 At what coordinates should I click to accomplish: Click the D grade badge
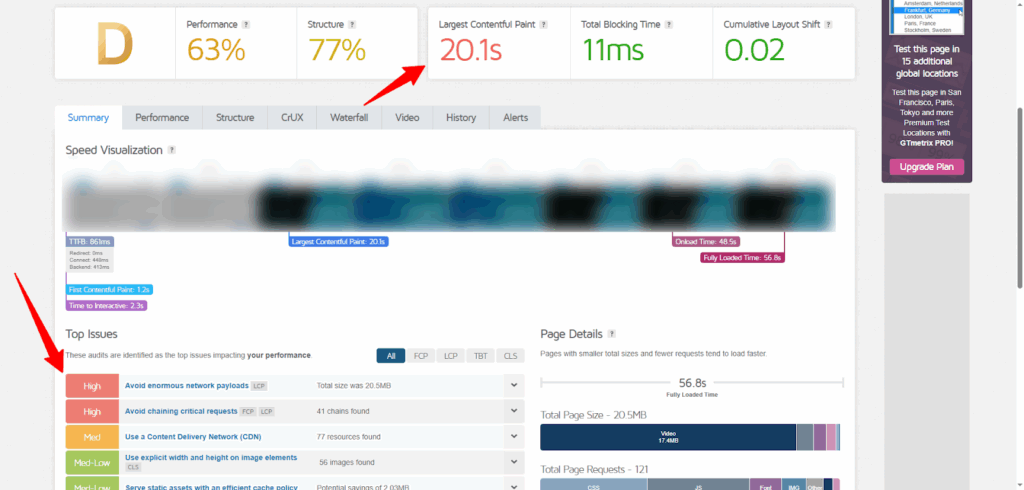(115, 44)
